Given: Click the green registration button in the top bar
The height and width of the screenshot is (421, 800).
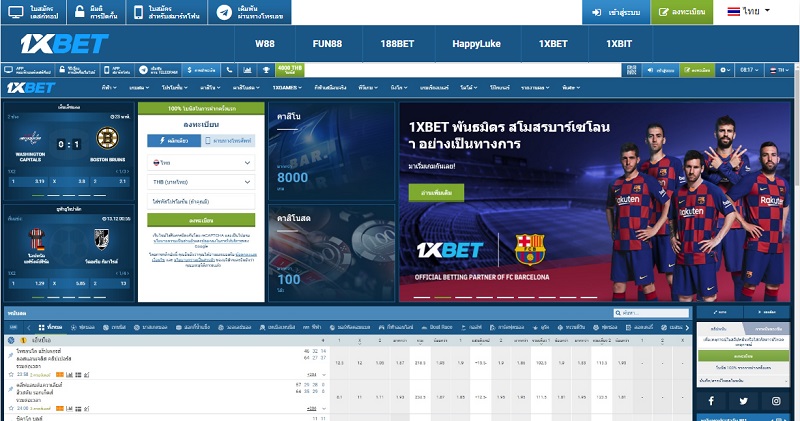Looking at the screenshot, I should pyautogui.click(x=684, y=12).
